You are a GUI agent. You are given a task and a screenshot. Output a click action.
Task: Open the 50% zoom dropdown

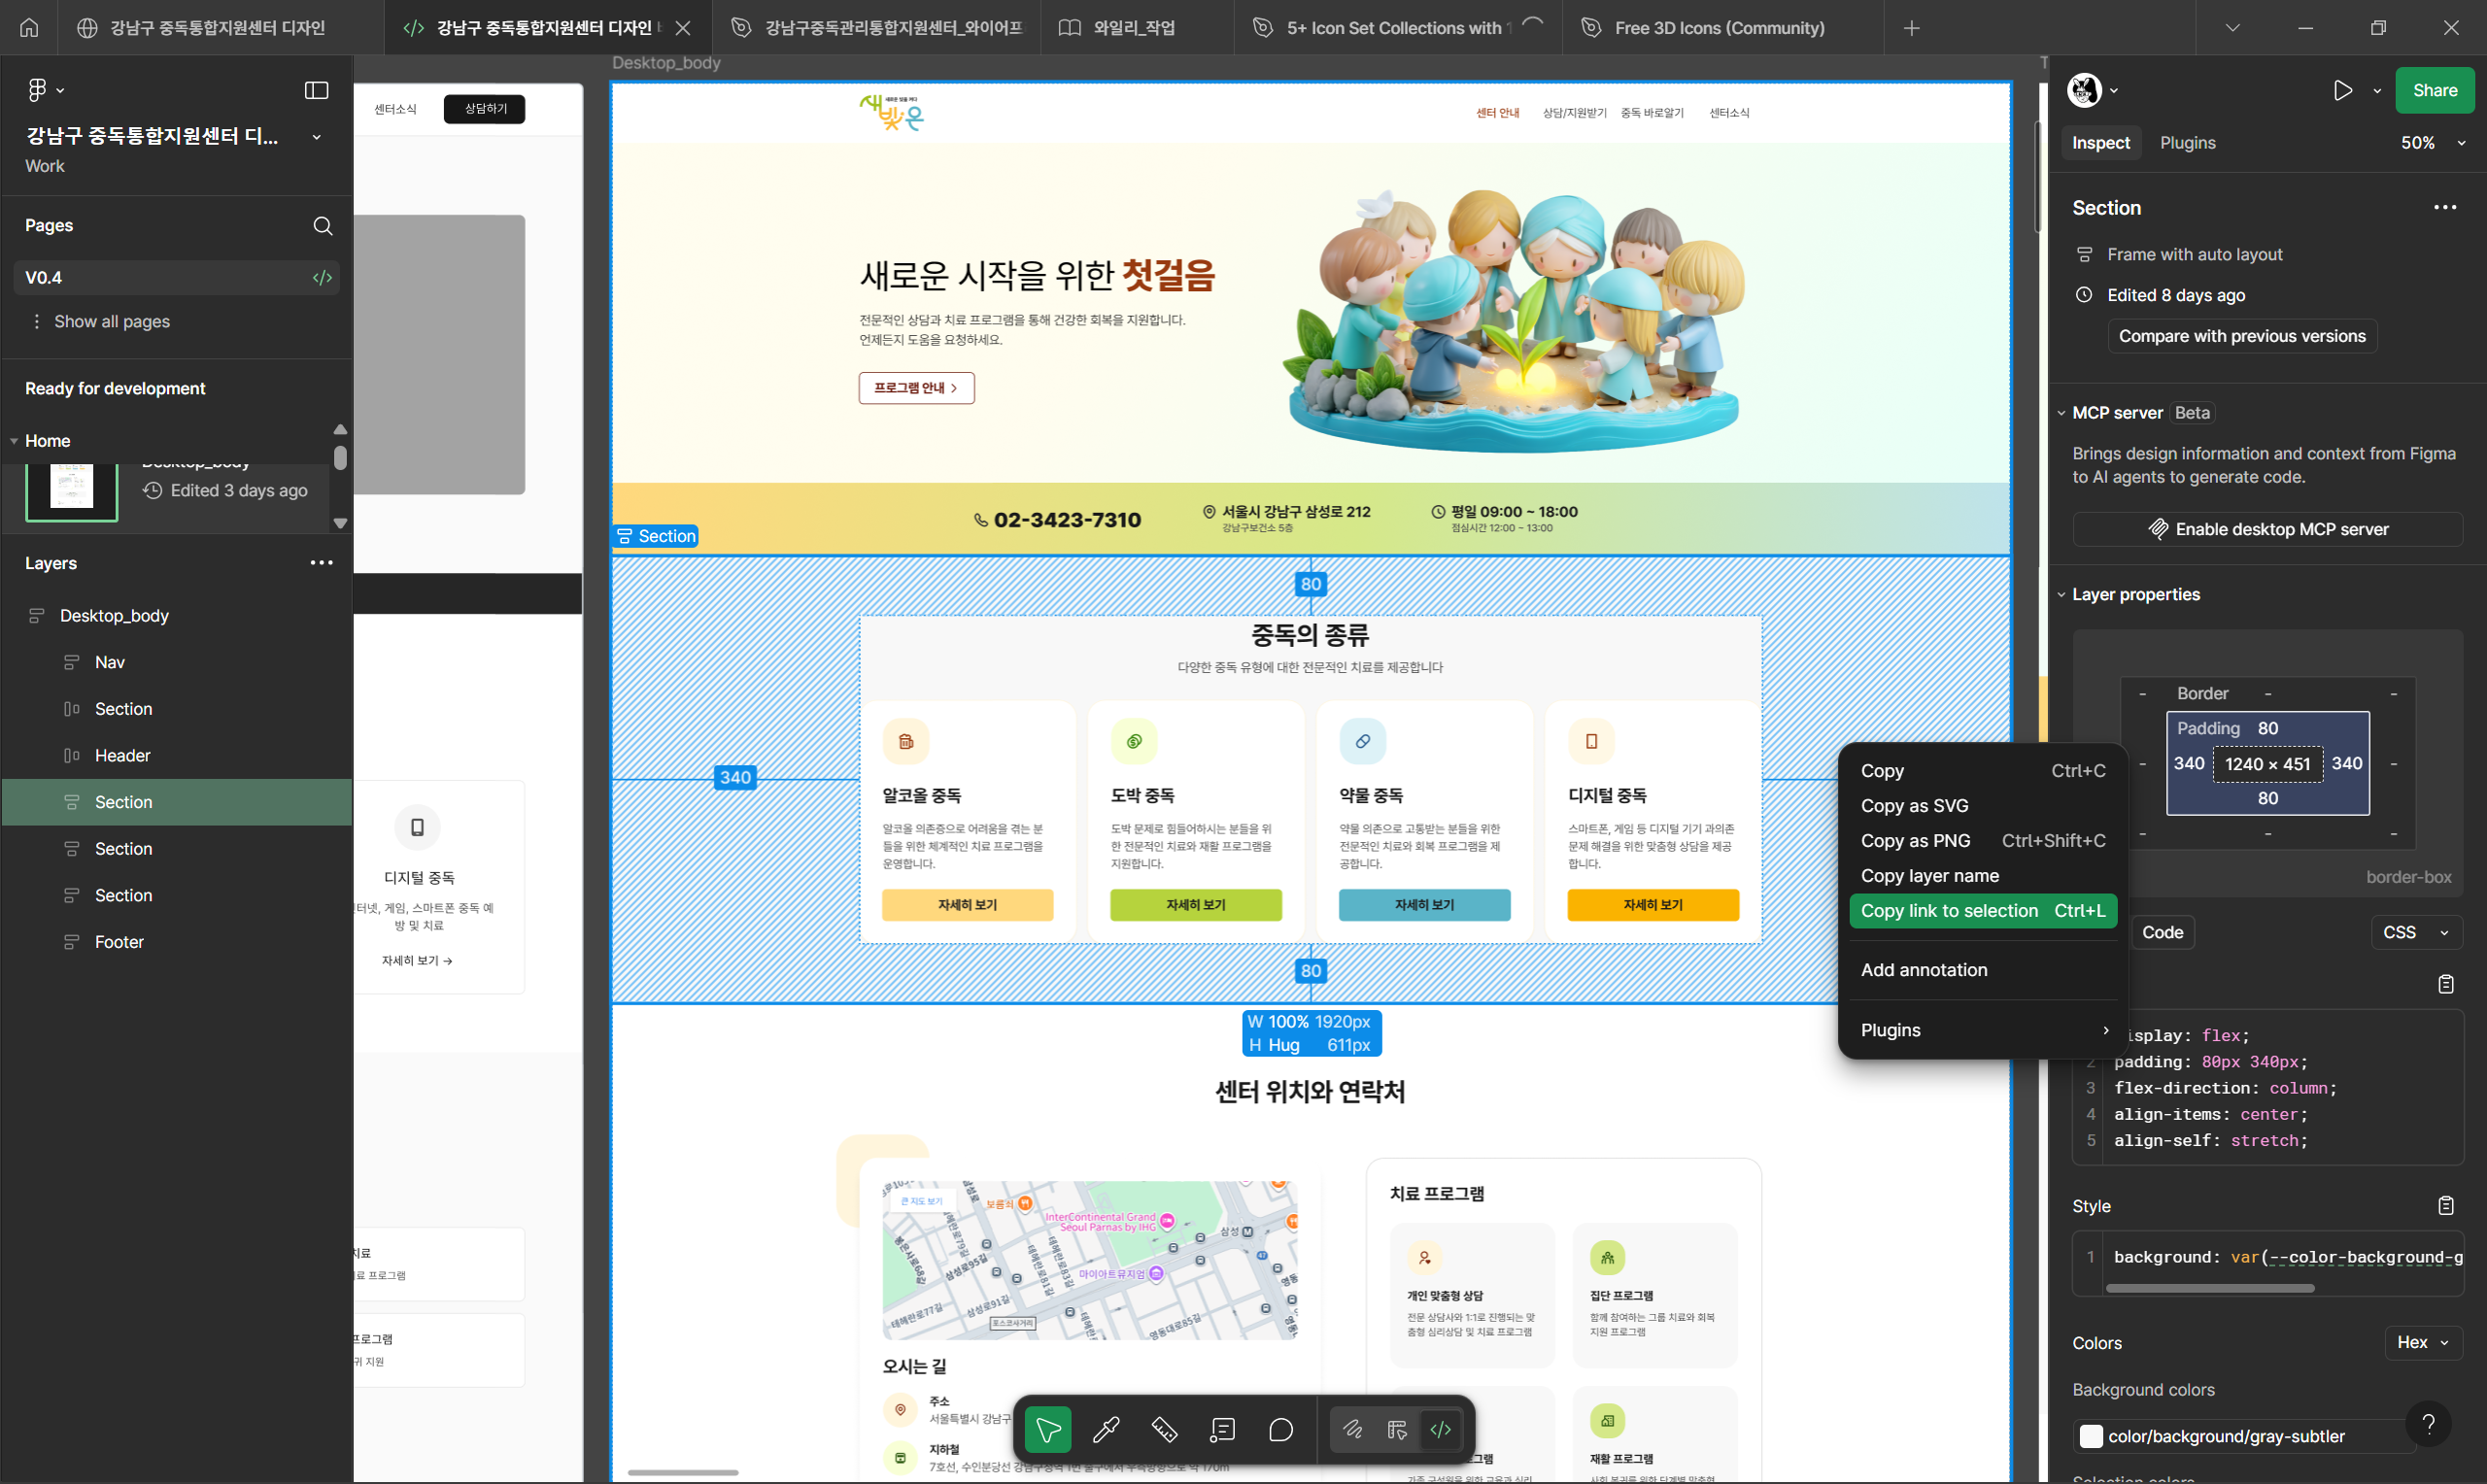[x=2433, y=143]
